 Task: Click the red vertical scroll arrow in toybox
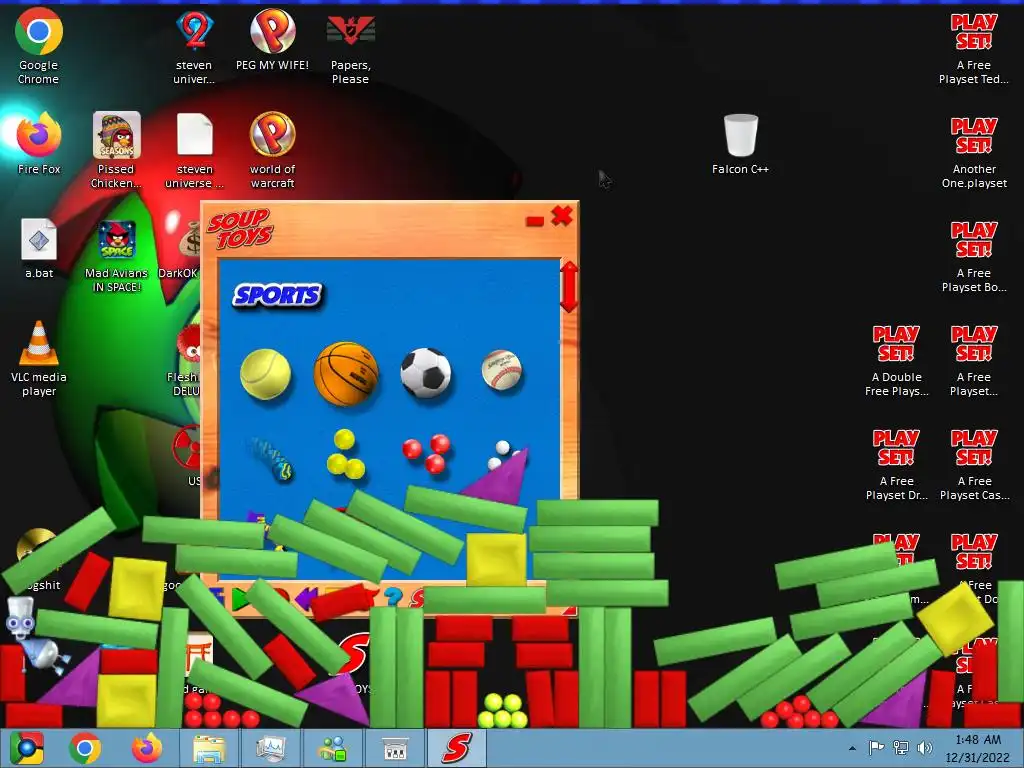[569, 287]
